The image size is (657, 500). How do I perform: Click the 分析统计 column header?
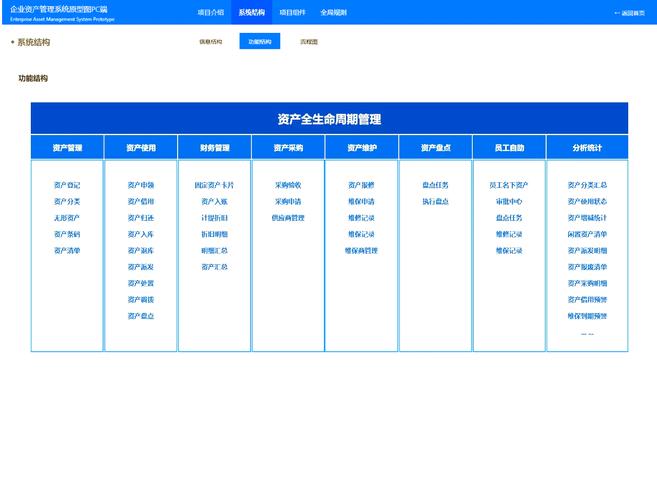click(587, 148)
